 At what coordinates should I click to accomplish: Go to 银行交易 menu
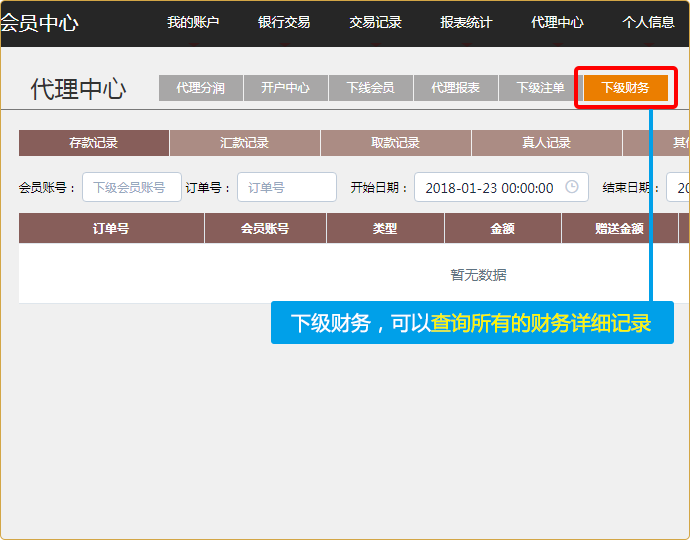click(x=284, y=22)
